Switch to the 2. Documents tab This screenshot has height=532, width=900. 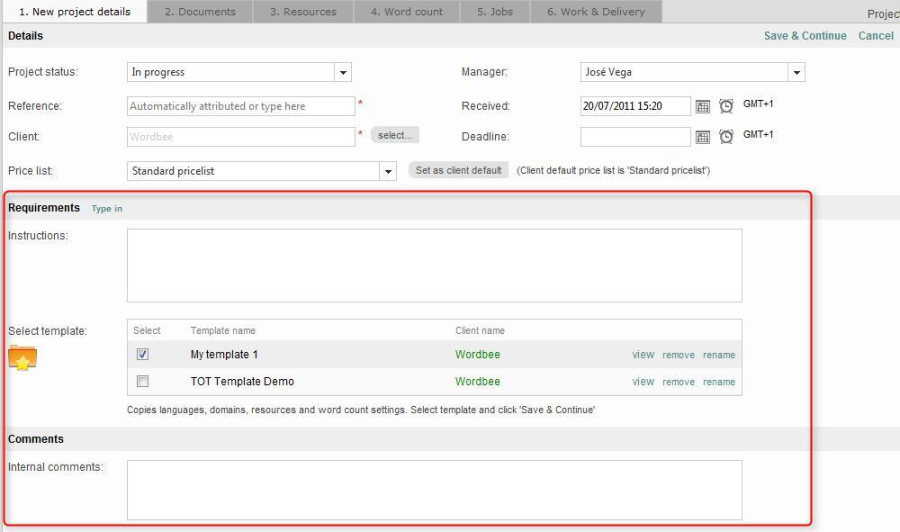tap(200, 12)
